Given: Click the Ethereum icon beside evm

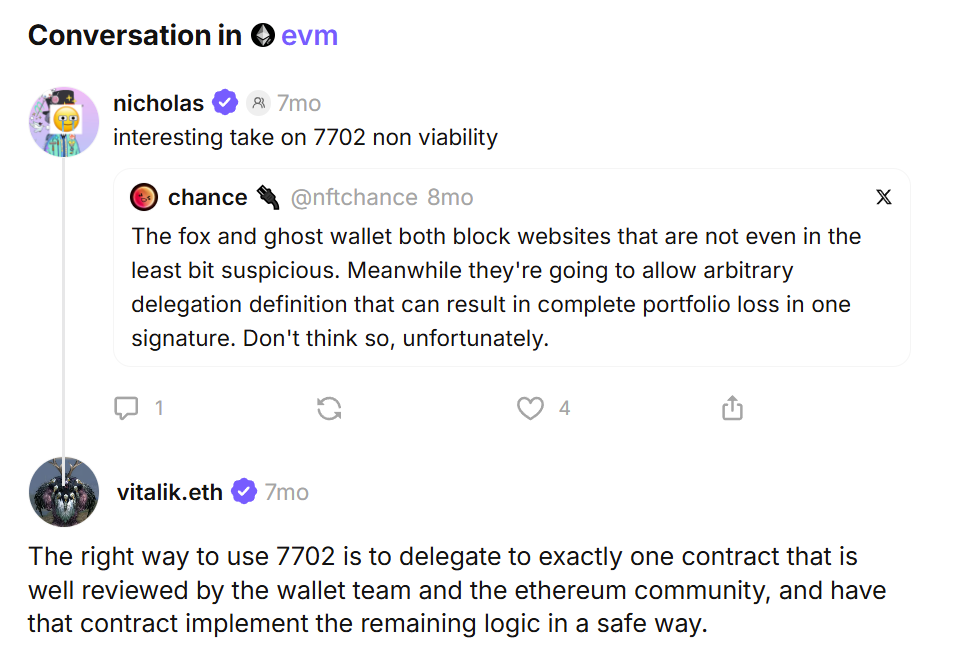Looking at the screenshot, I should [x=262, y=36].
